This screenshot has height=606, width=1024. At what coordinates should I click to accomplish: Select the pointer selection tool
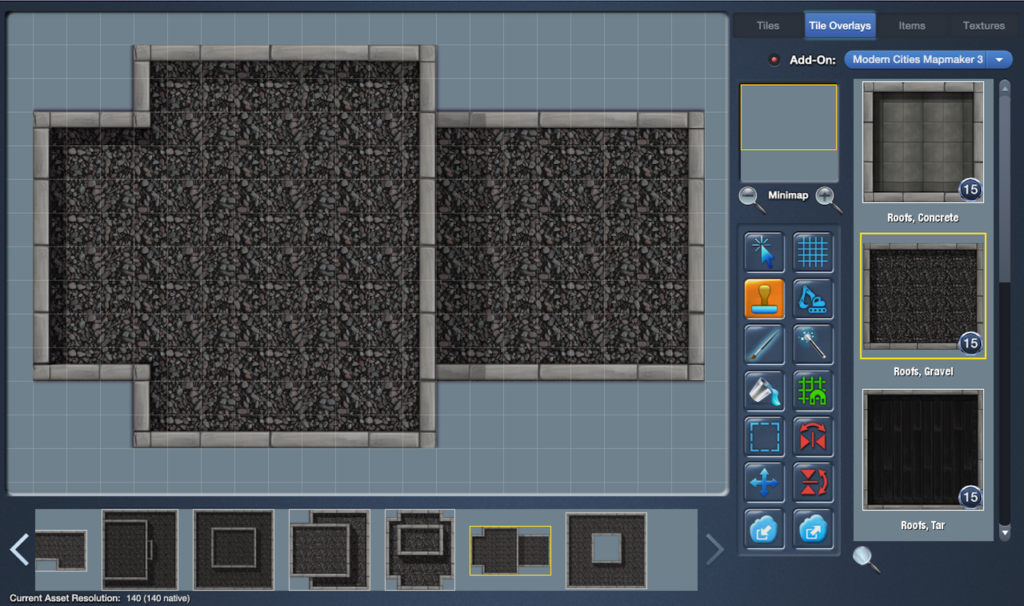764,252
